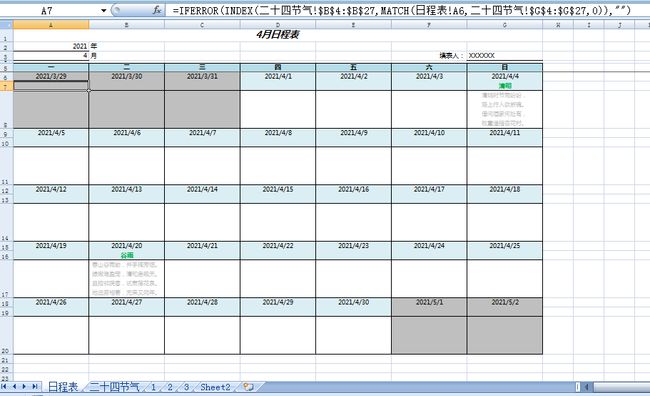Click the horizontal scrollbar left arrow

pyautogui.click(x=587, y=387)
